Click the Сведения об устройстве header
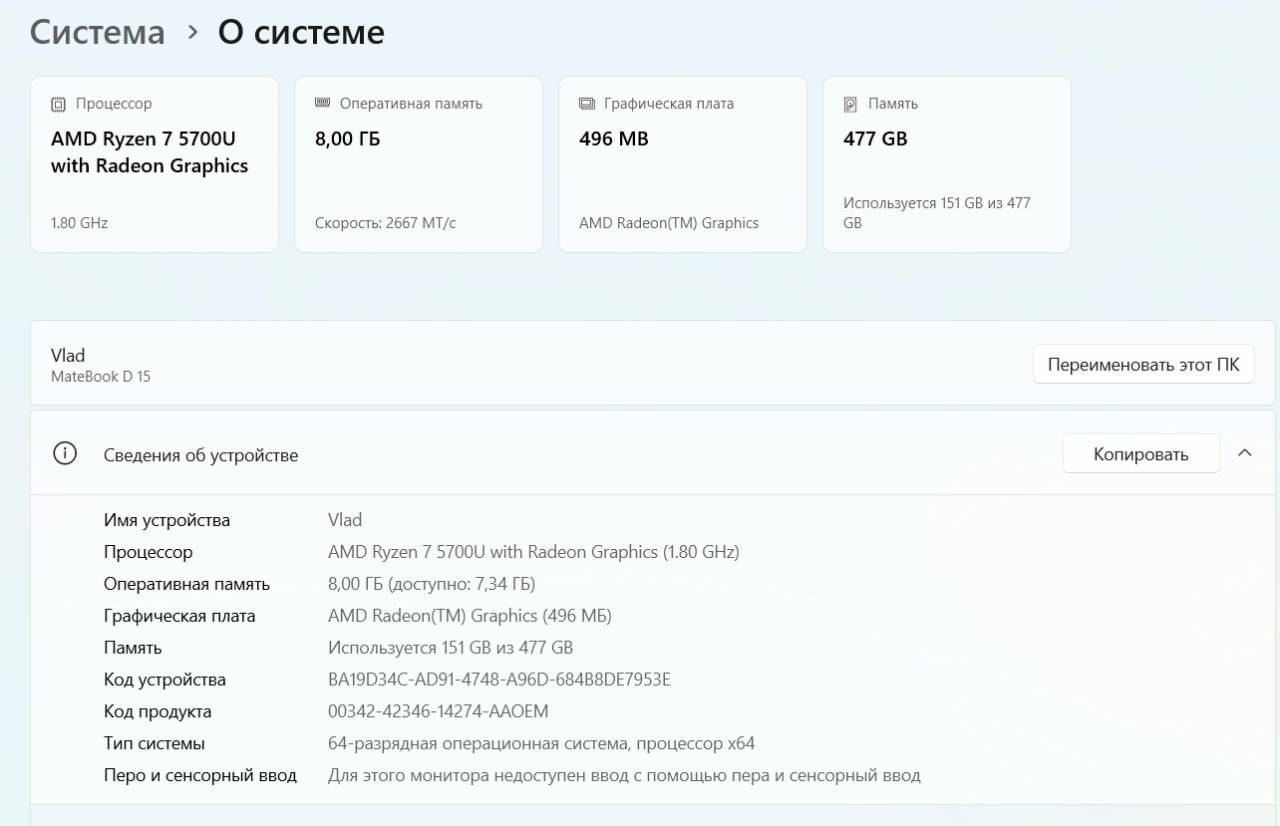The image size is (1280, 826). [x=201, y=455]
